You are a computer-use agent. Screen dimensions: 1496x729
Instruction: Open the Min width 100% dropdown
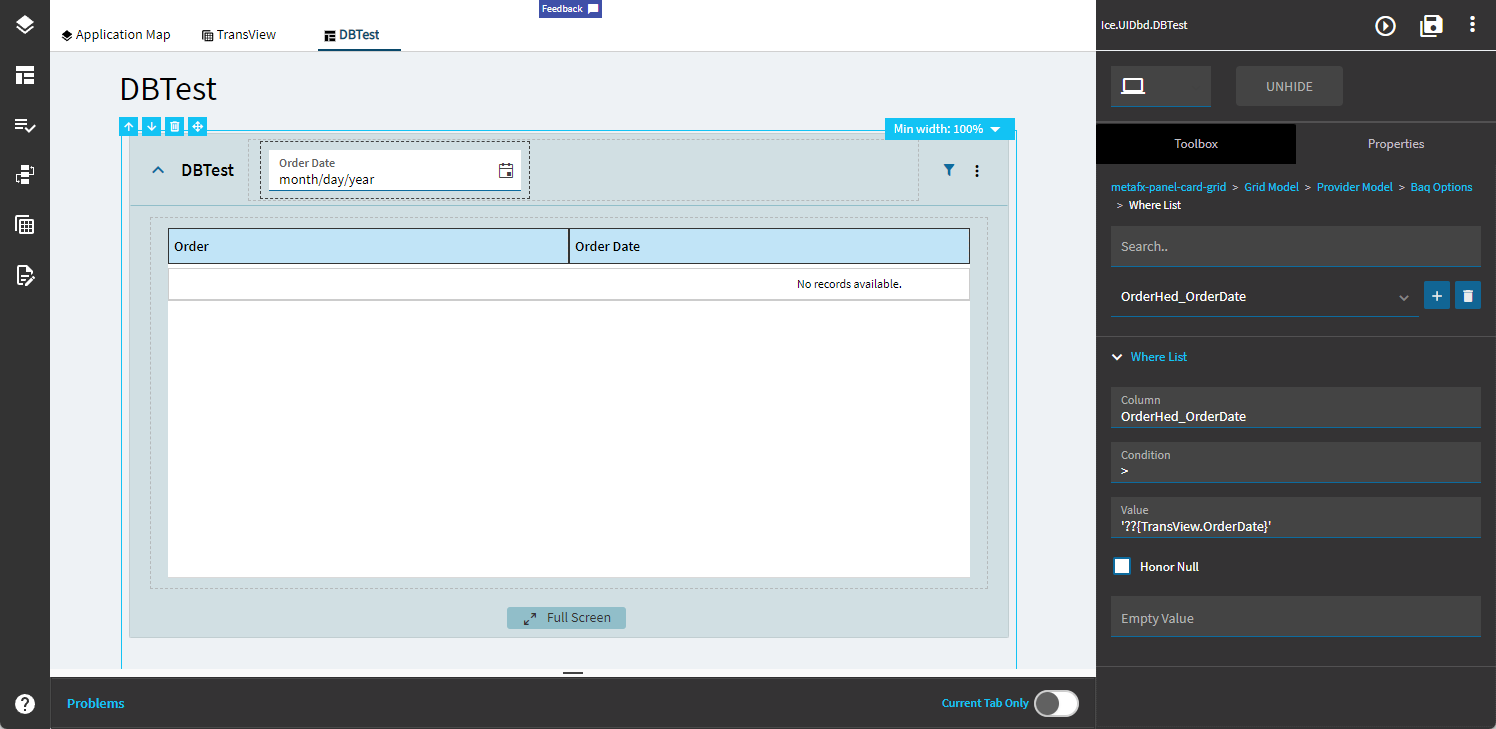pyautogui.click(x=949, y=129)
